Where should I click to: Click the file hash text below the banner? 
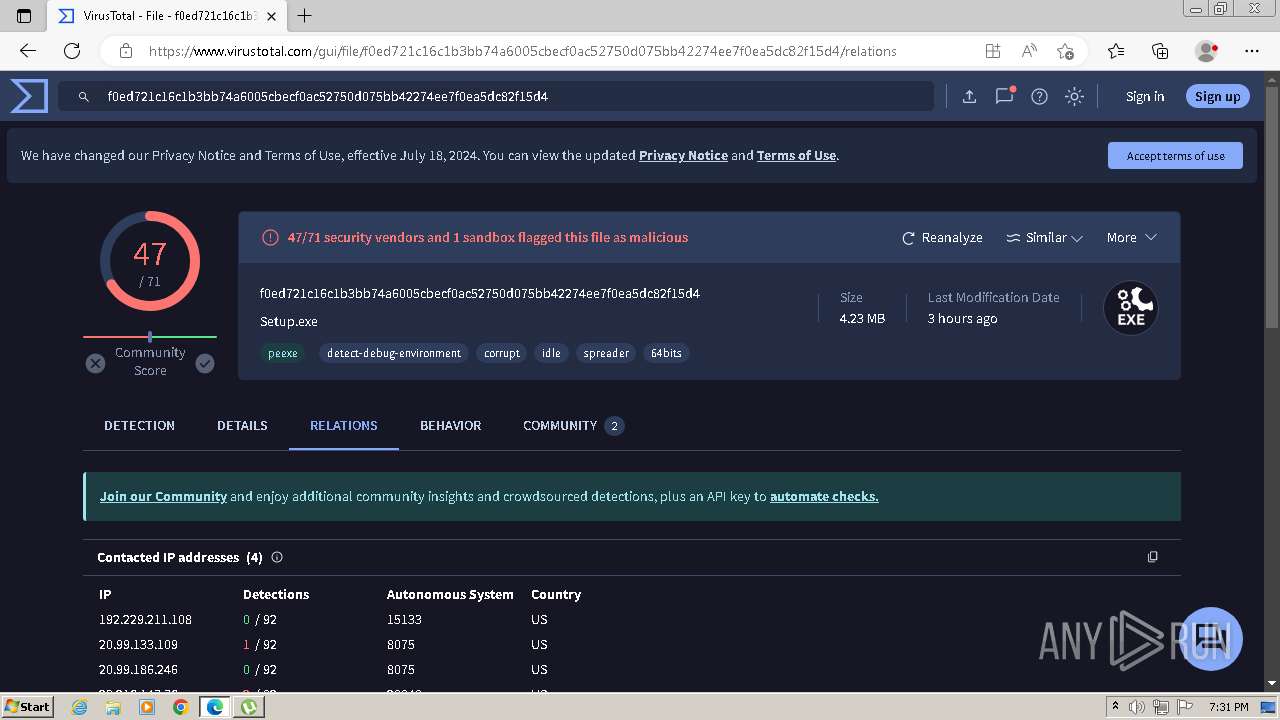(480, 293)
